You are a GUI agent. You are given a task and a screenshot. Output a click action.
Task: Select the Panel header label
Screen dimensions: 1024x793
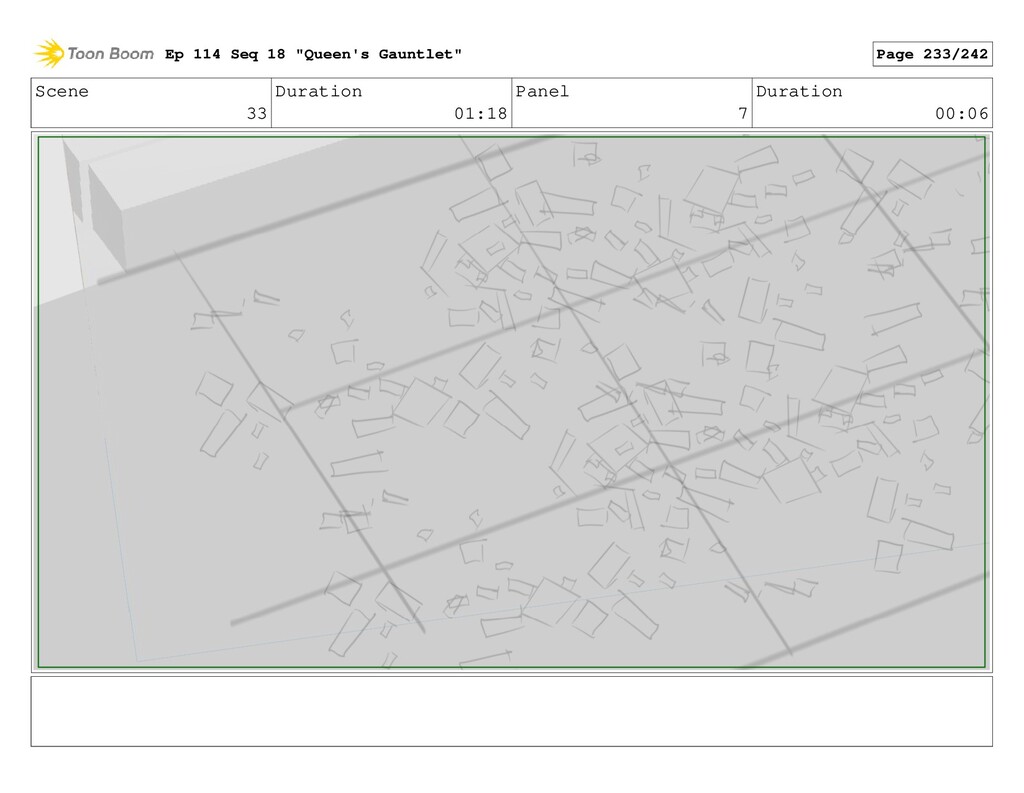(542, 91)
